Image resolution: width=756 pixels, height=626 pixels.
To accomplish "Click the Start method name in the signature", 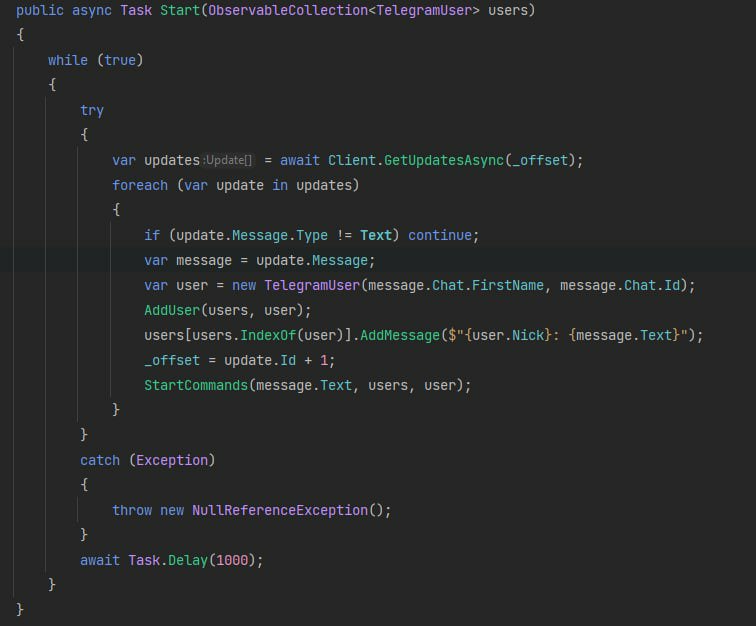I will pyautogui.click(x=180, y=10).
